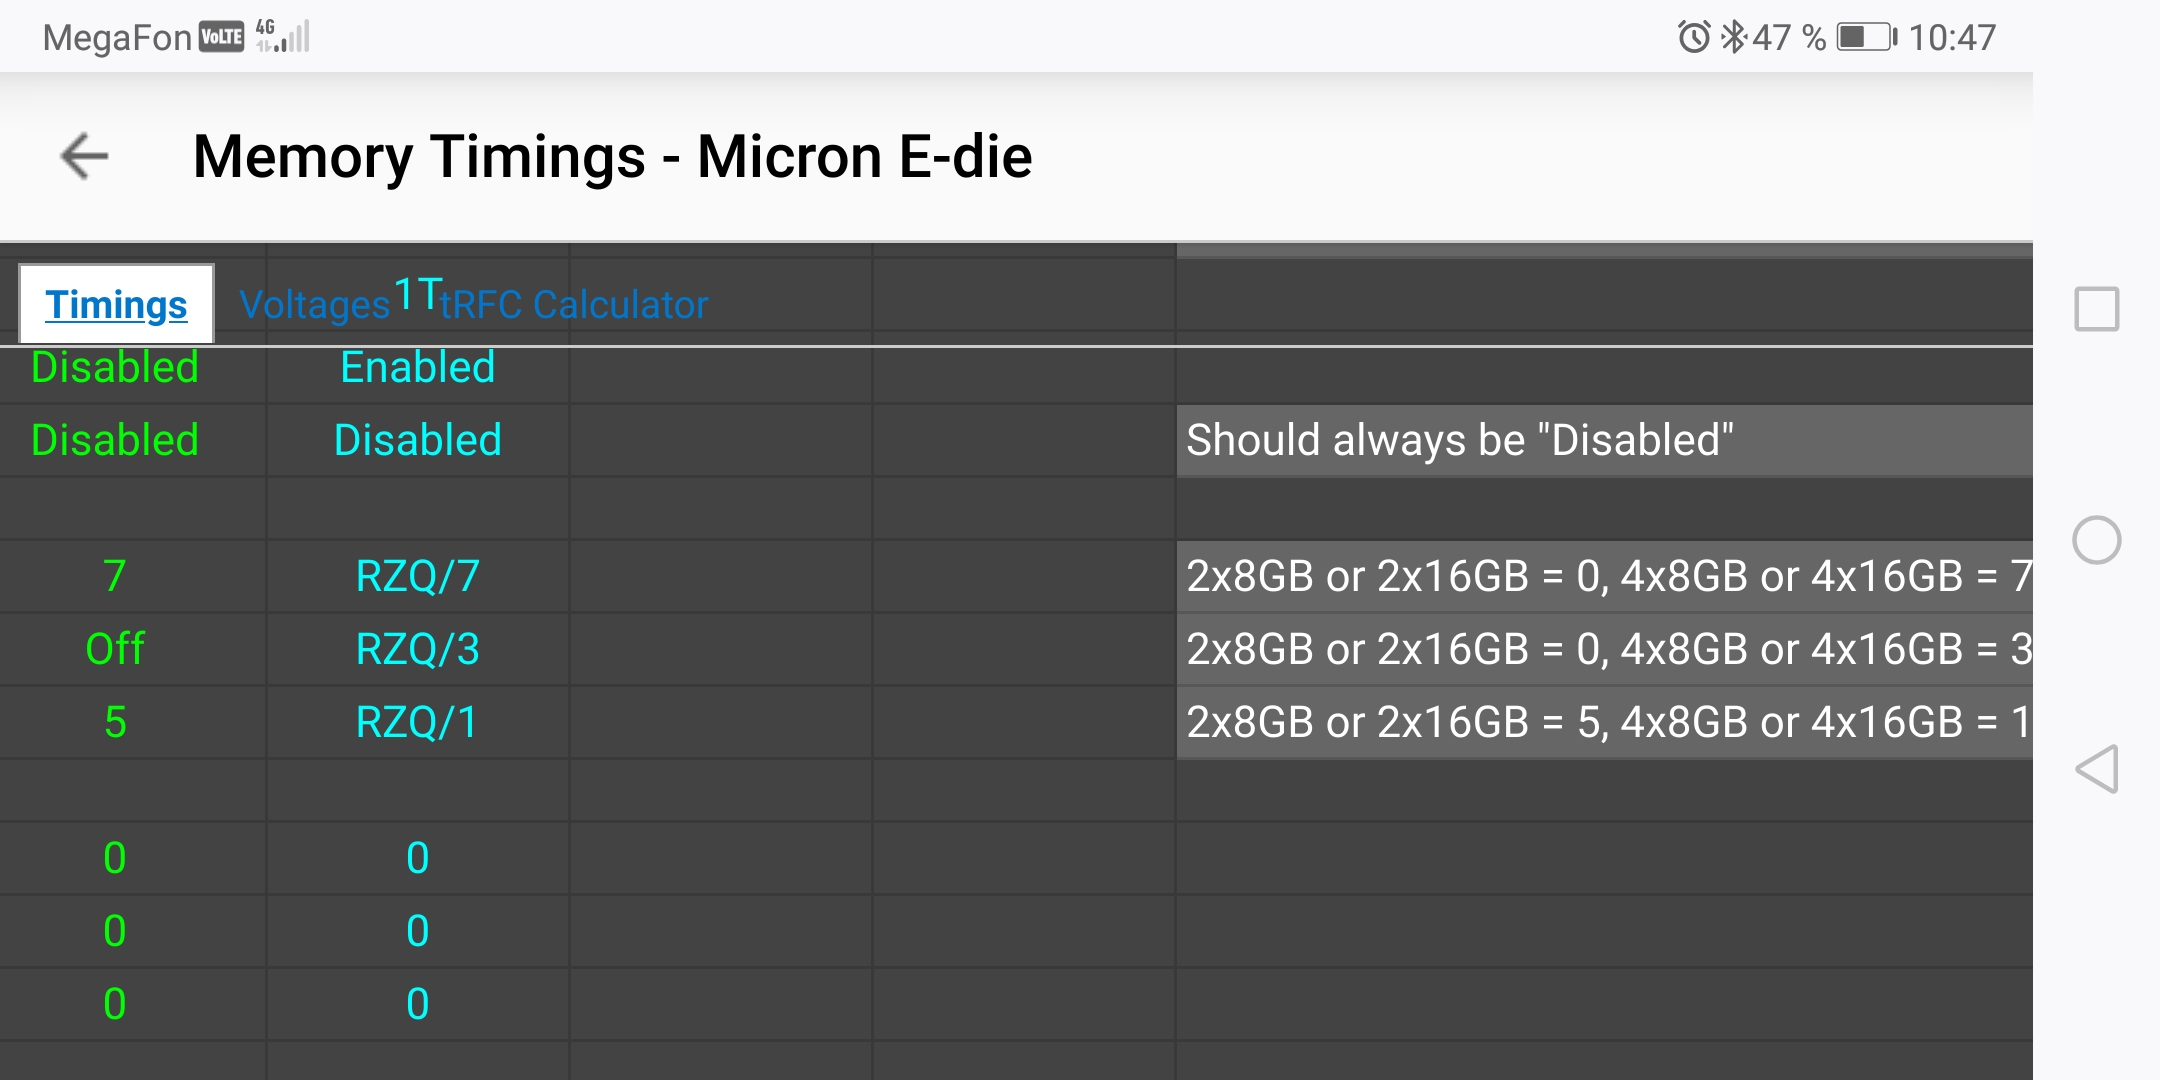The width and height of the screenshot is (2160, 1080).
Task: Select the RZQ/7 value cell
Action: (x=417, y=577)
